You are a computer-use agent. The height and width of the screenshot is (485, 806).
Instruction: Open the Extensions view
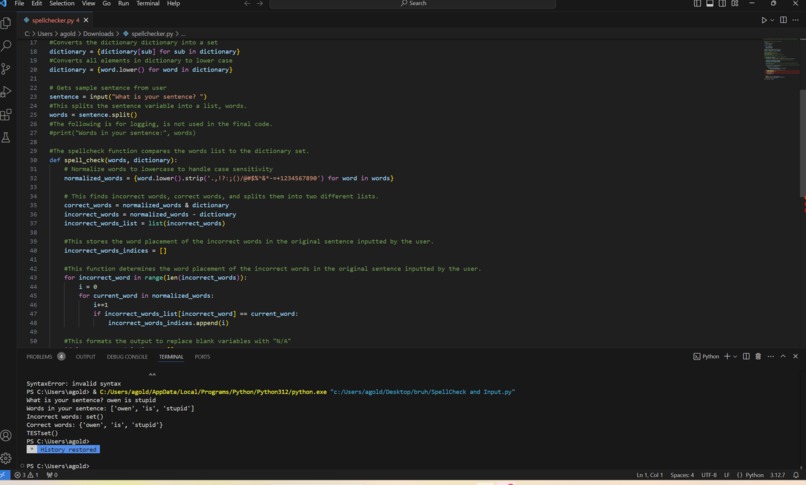pyautogui.click(x=6, y=115)
